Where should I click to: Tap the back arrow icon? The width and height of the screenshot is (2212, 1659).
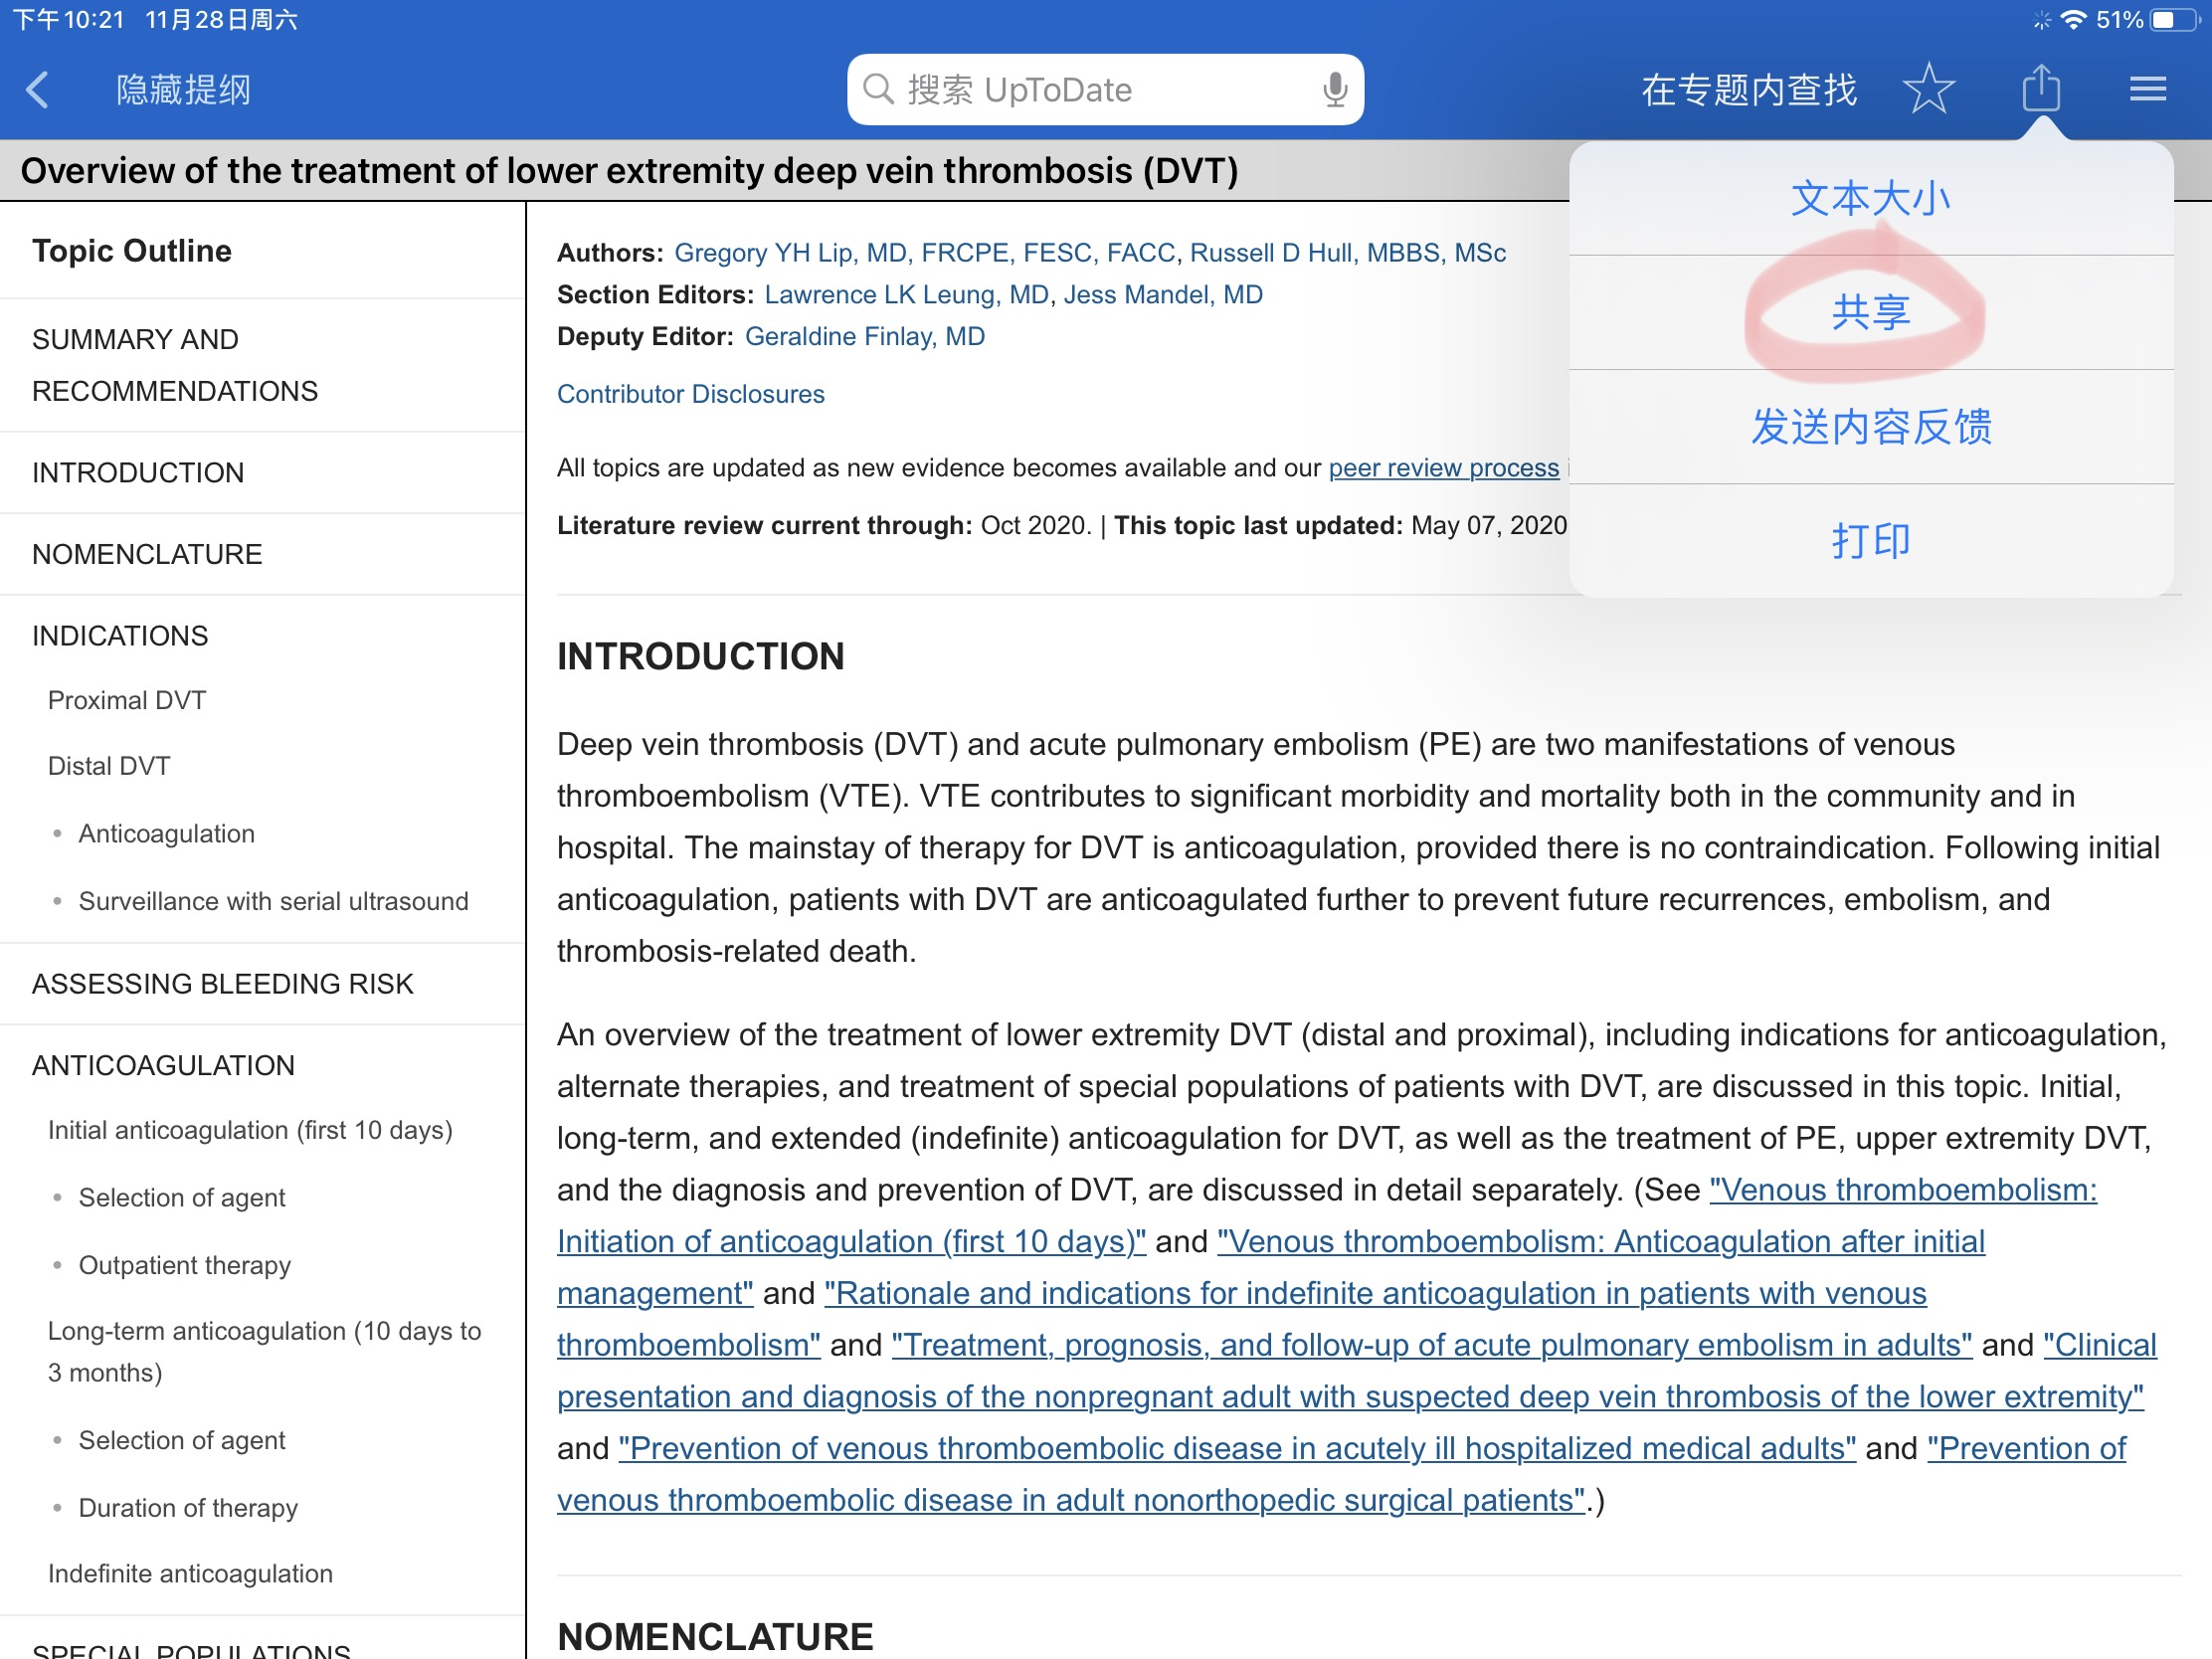tap(38, 90)
